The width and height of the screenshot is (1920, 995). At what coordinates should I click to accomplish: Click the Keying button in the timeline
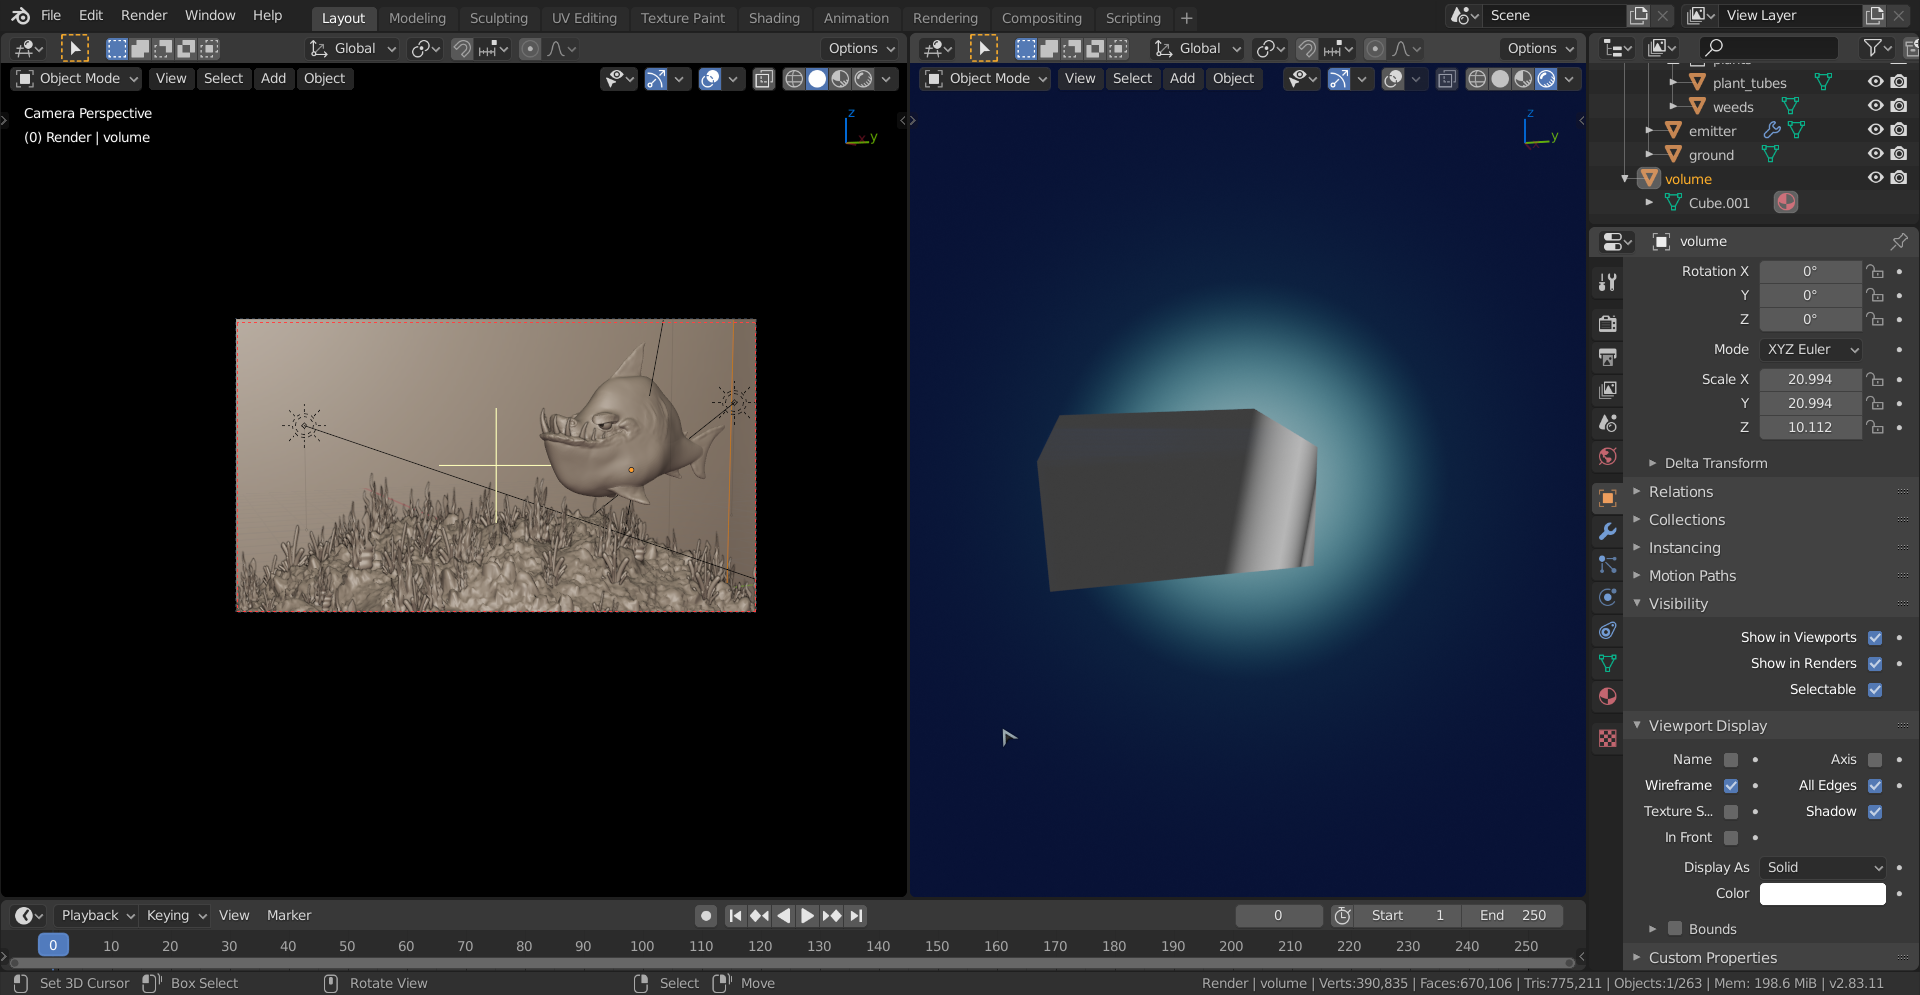pos(175,915)
